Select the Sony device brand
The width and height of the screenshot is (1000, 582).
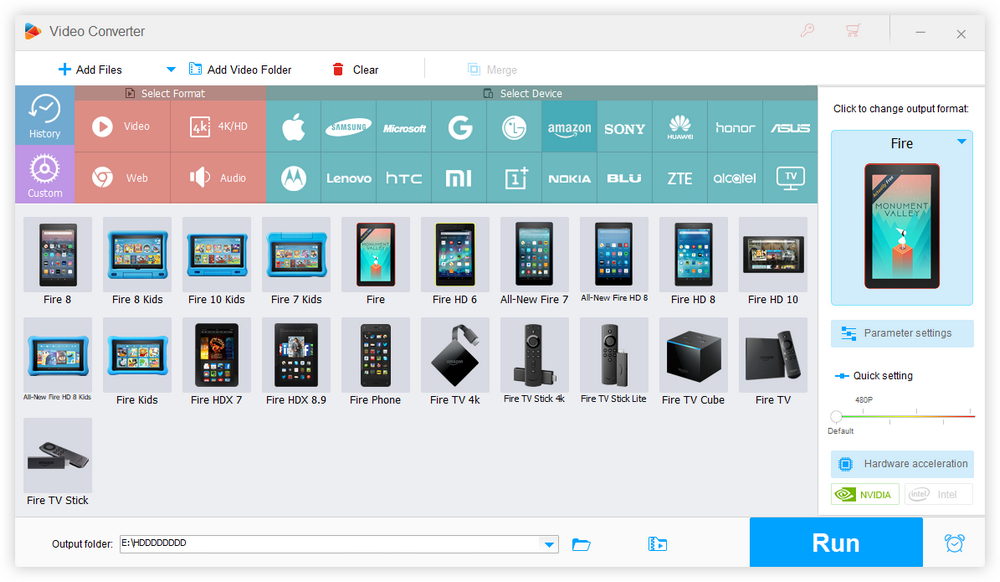coord(624,127)
